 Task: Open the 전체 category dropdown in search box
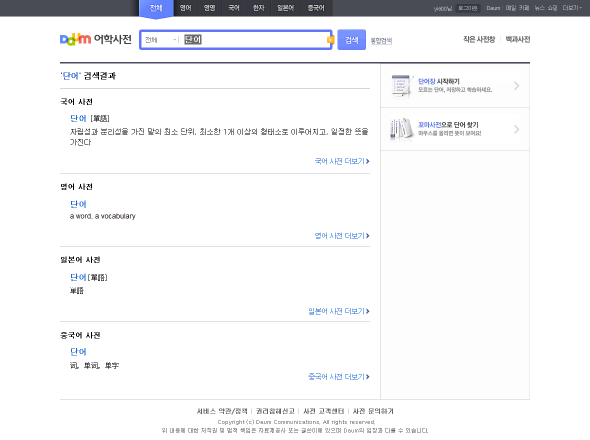(x=161, y=40)
